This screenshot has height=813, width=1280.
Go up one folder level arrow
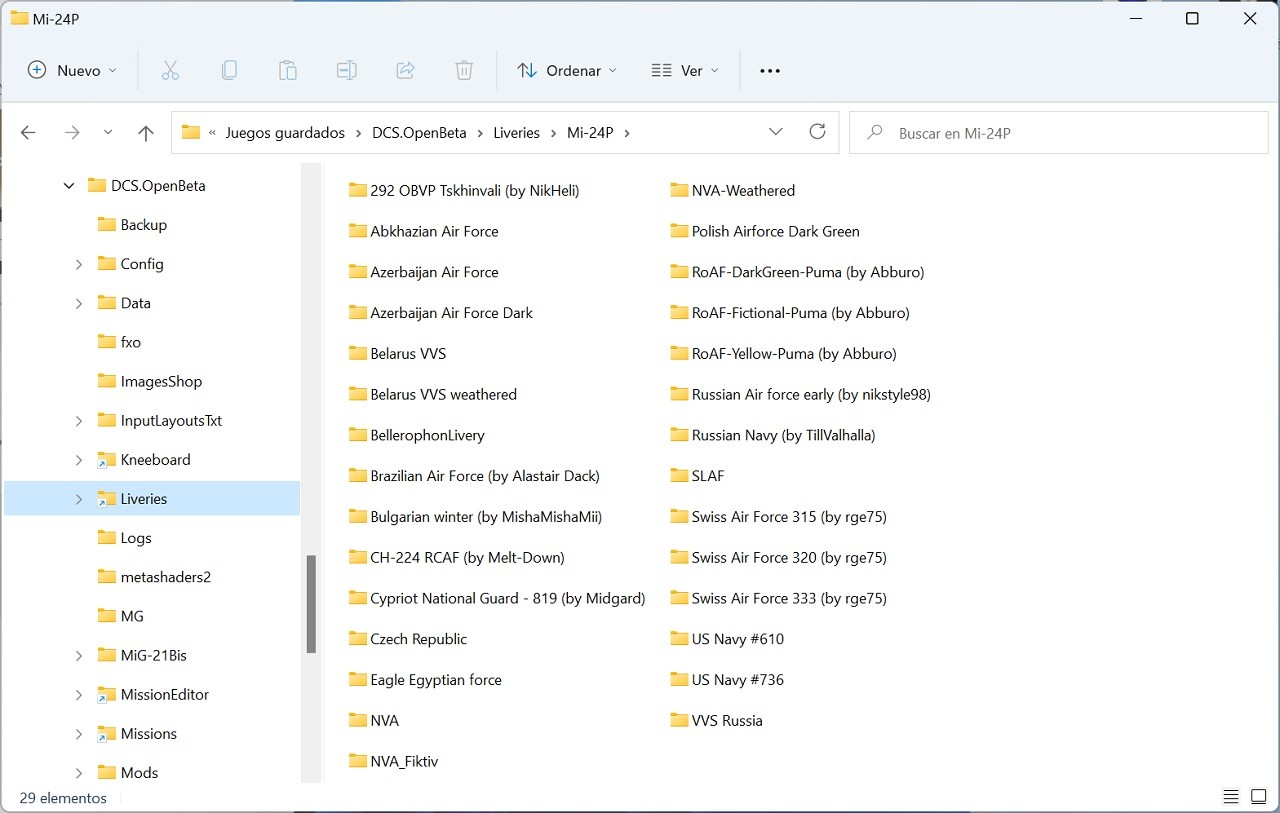tap(146, 133)
